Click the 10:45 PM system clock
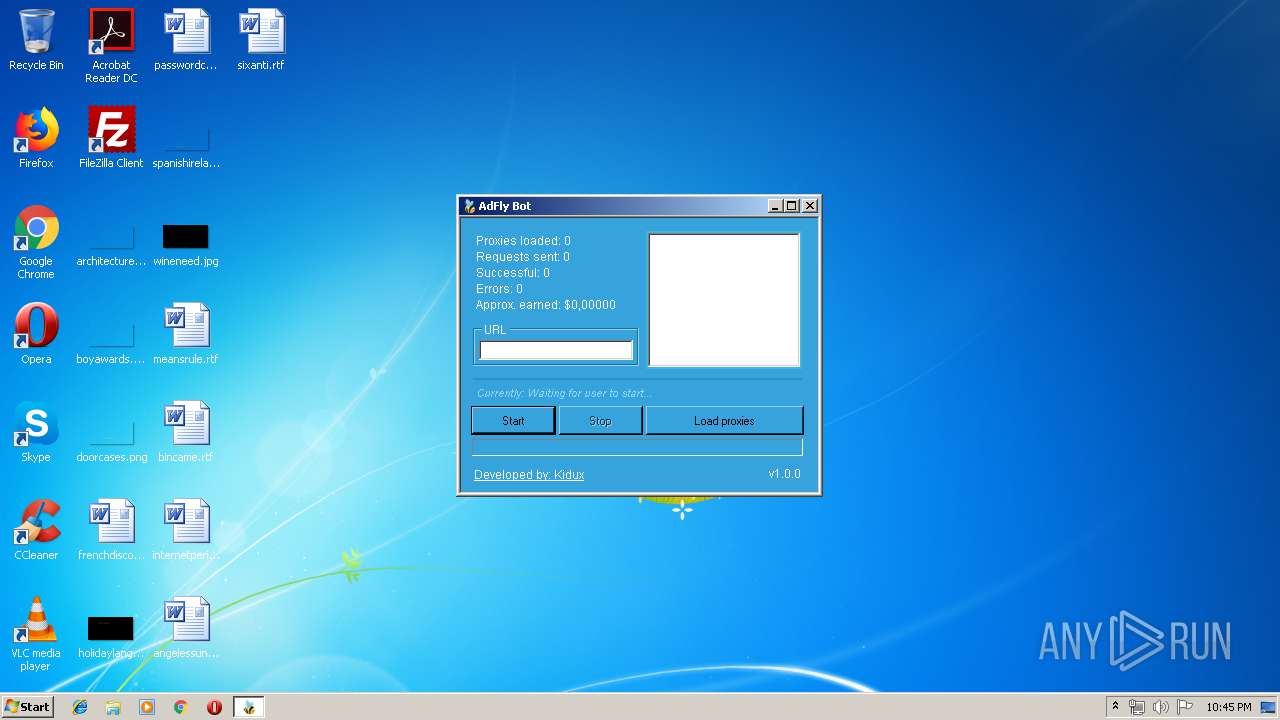The width and height of the screenshot is (1280, 720). (x=1229, y=707)
